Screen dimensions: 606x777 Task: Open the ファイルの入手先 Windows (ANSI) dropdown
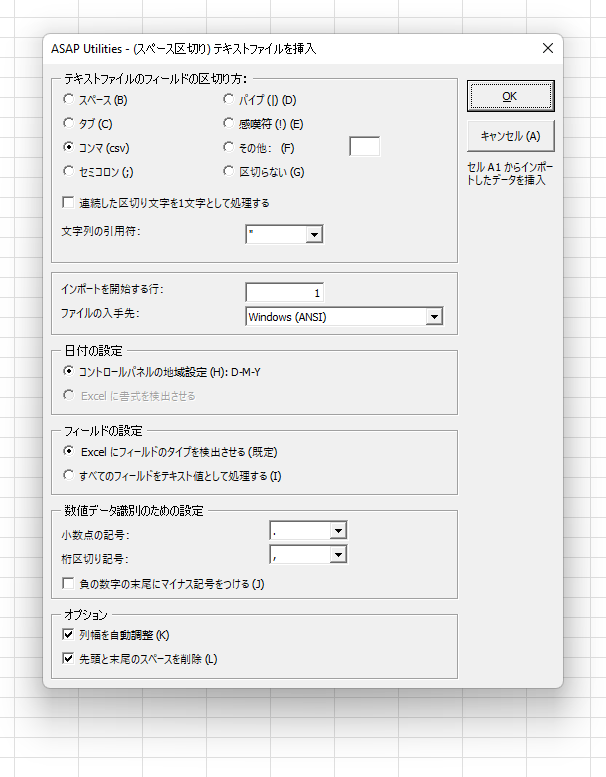(x=434, y=317)
